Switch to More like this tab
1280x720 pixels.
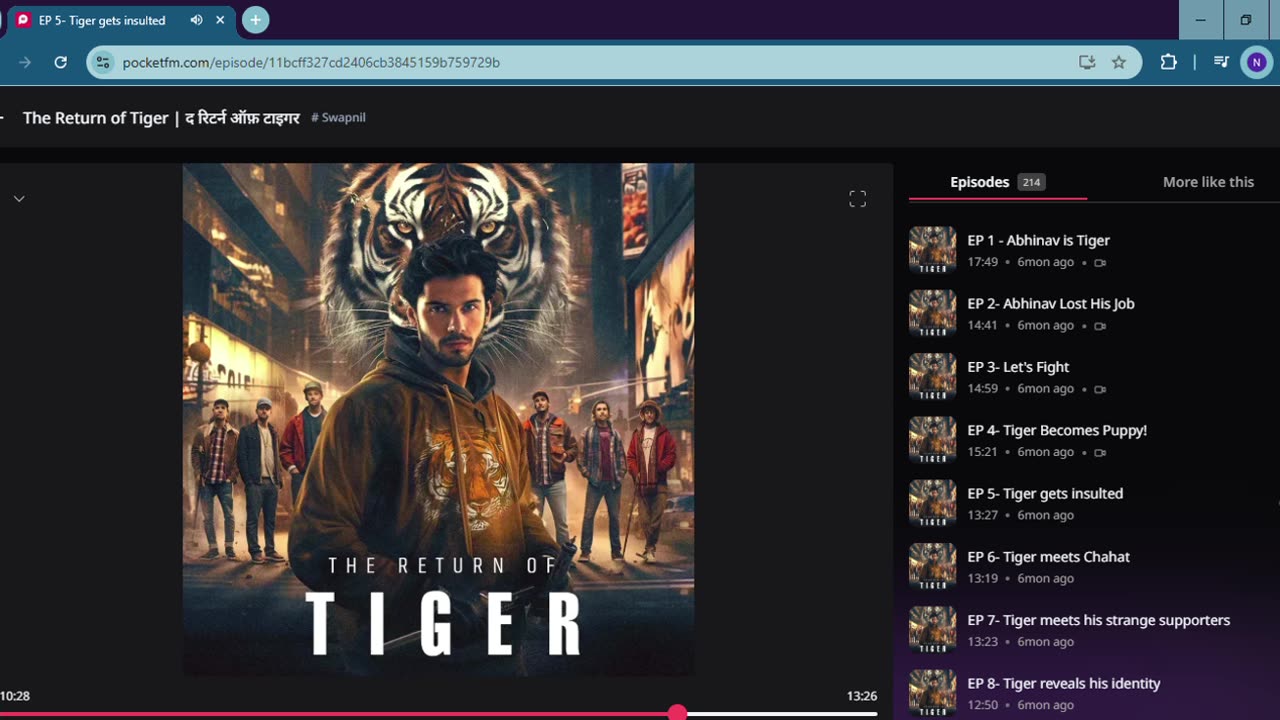pos(1208,182)
